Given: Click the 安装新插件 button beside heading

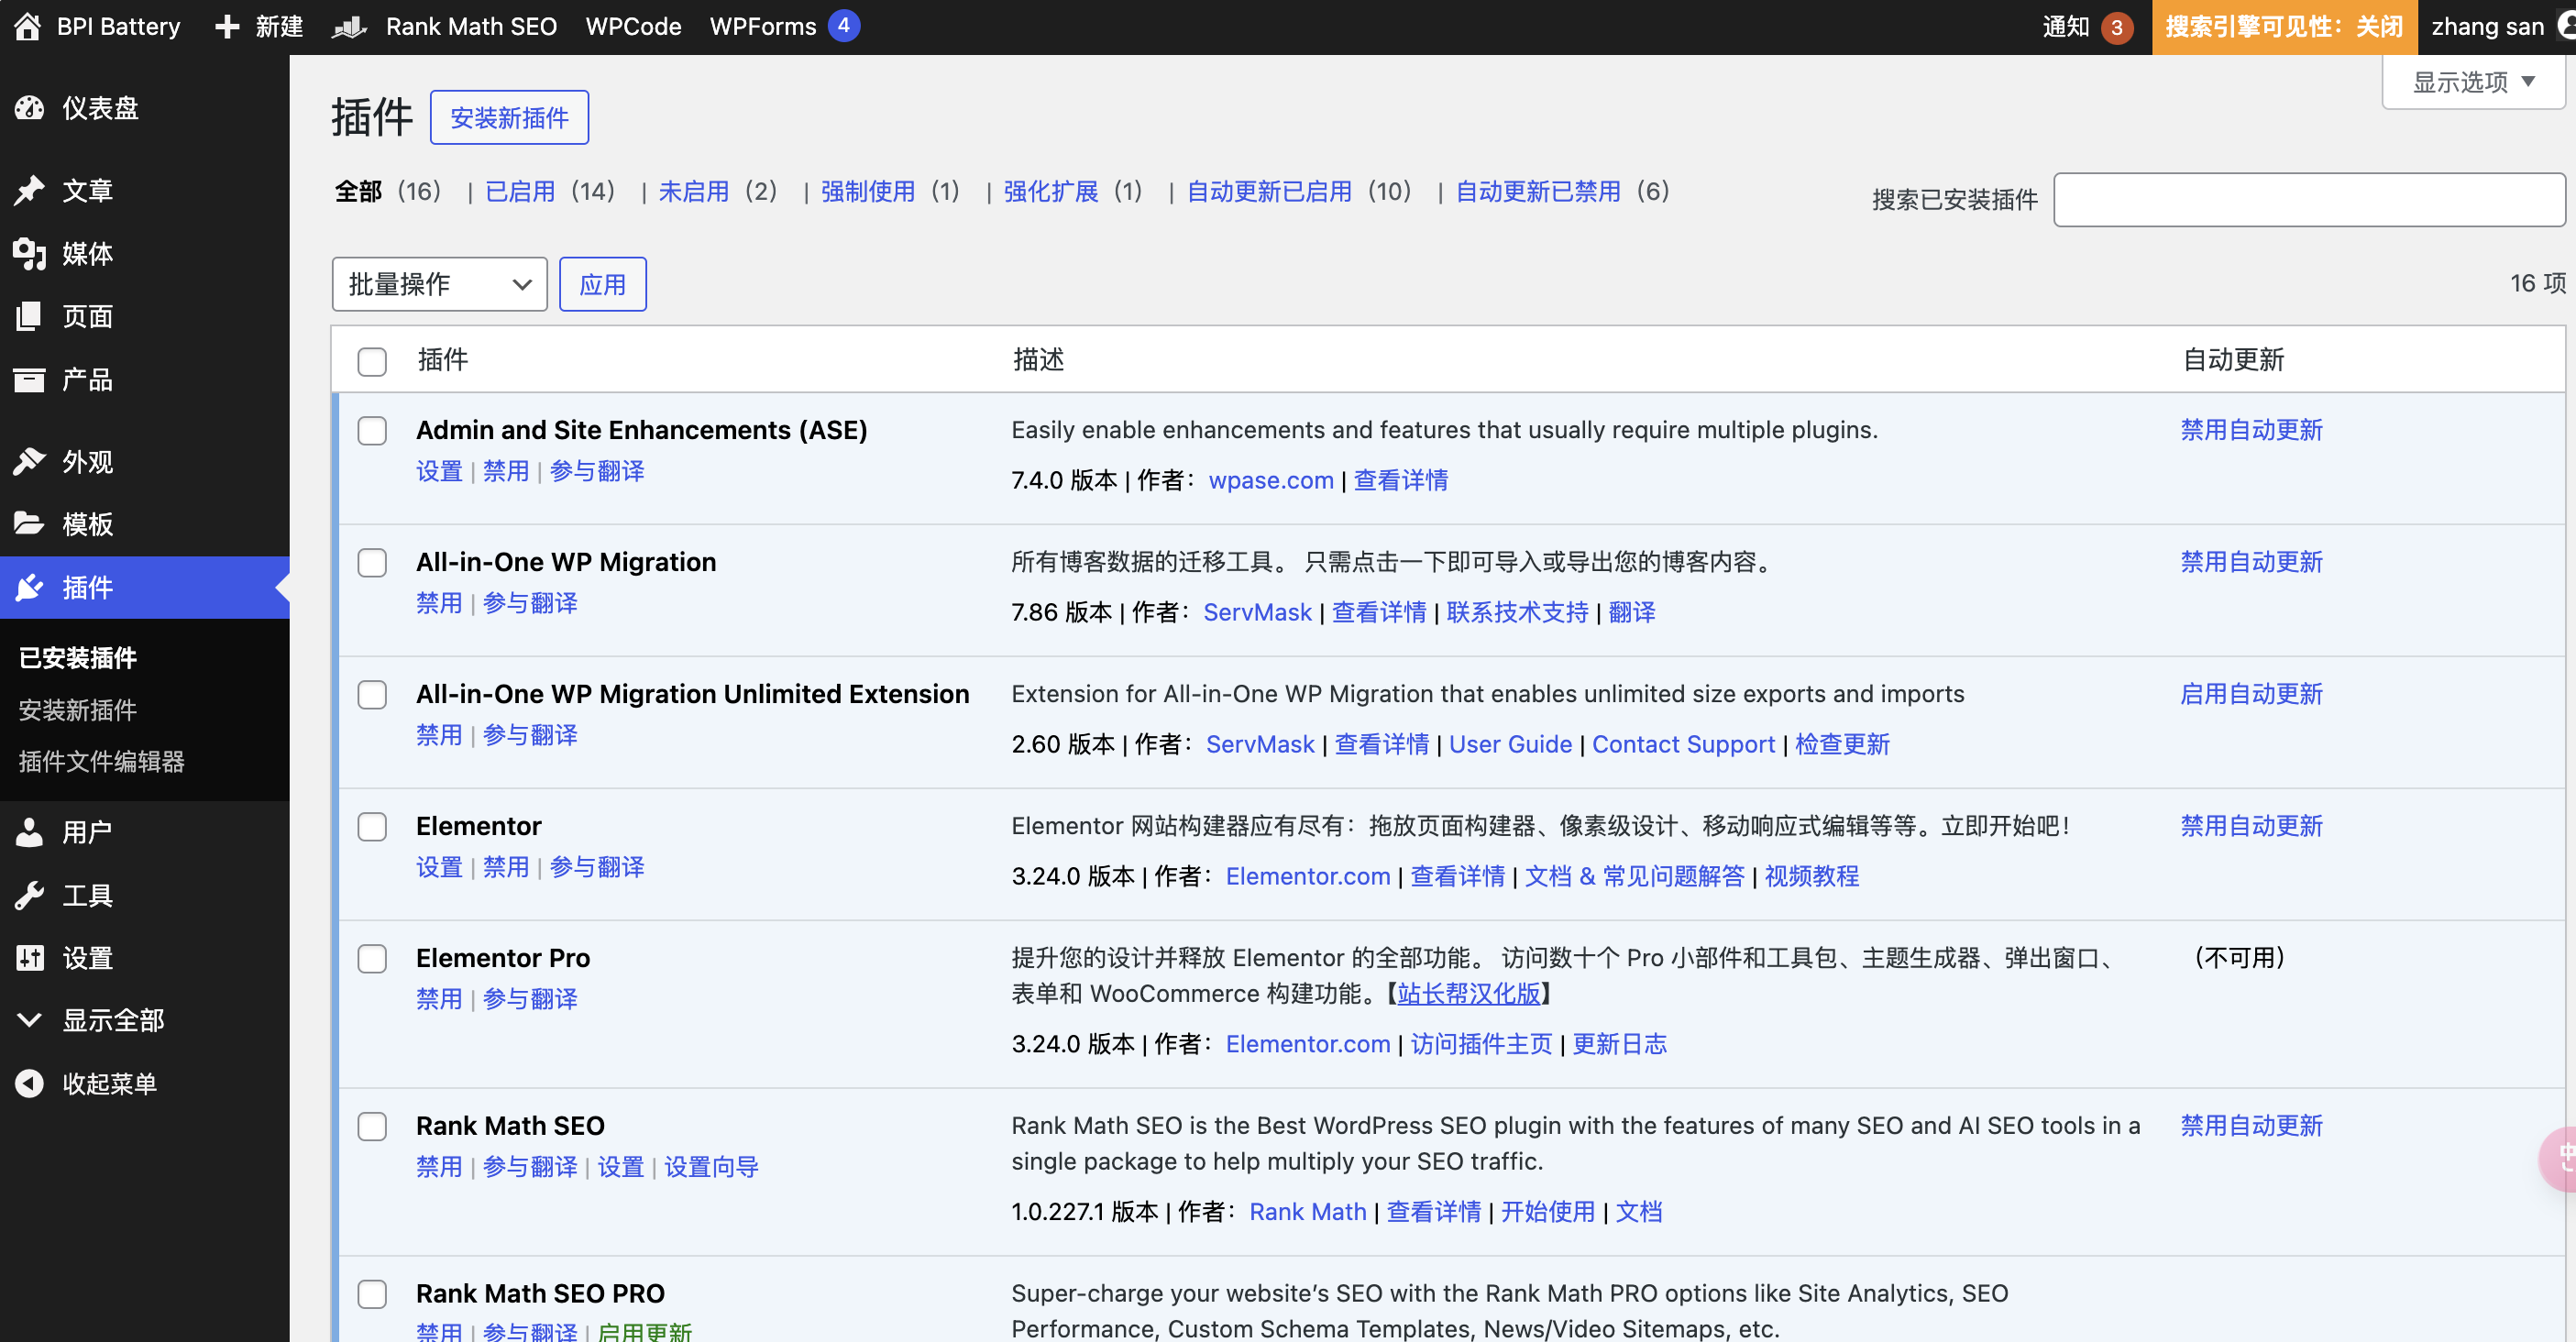Looking at the screenshot, I should tap(509, 118).
